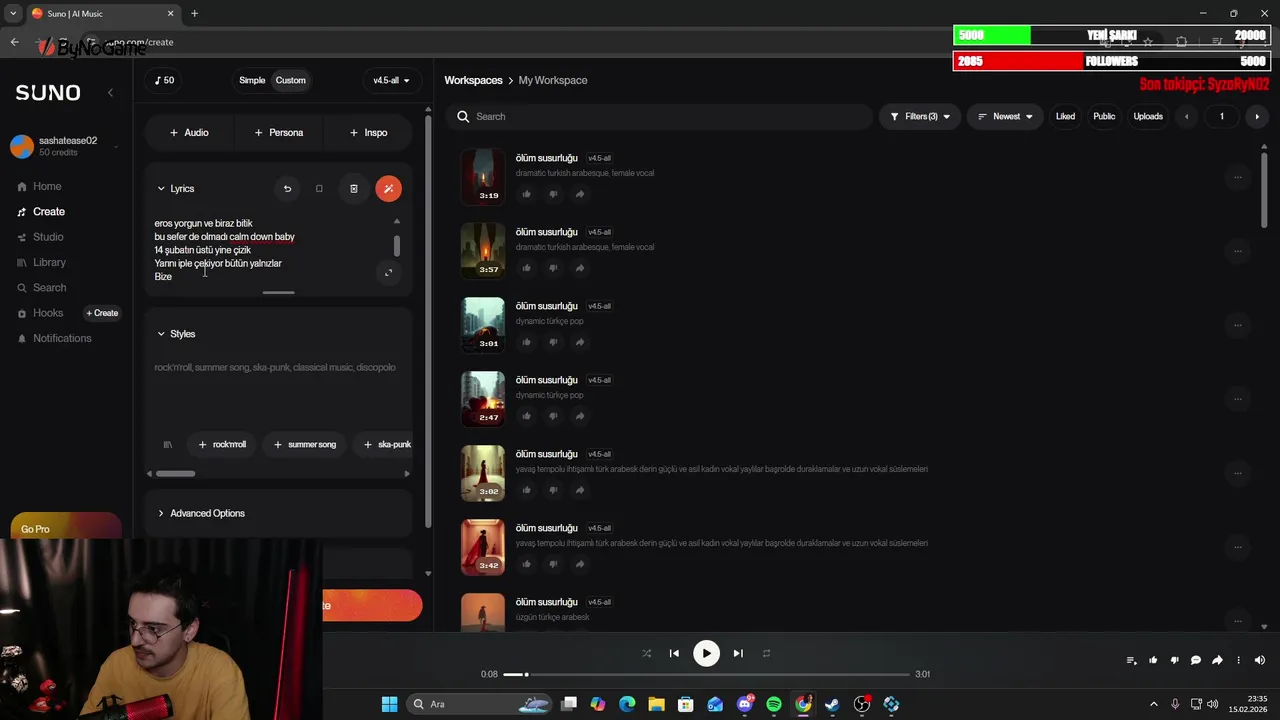Open the Create page in the sidebar
The image size is (1280, 720).
tap(48, 211)
